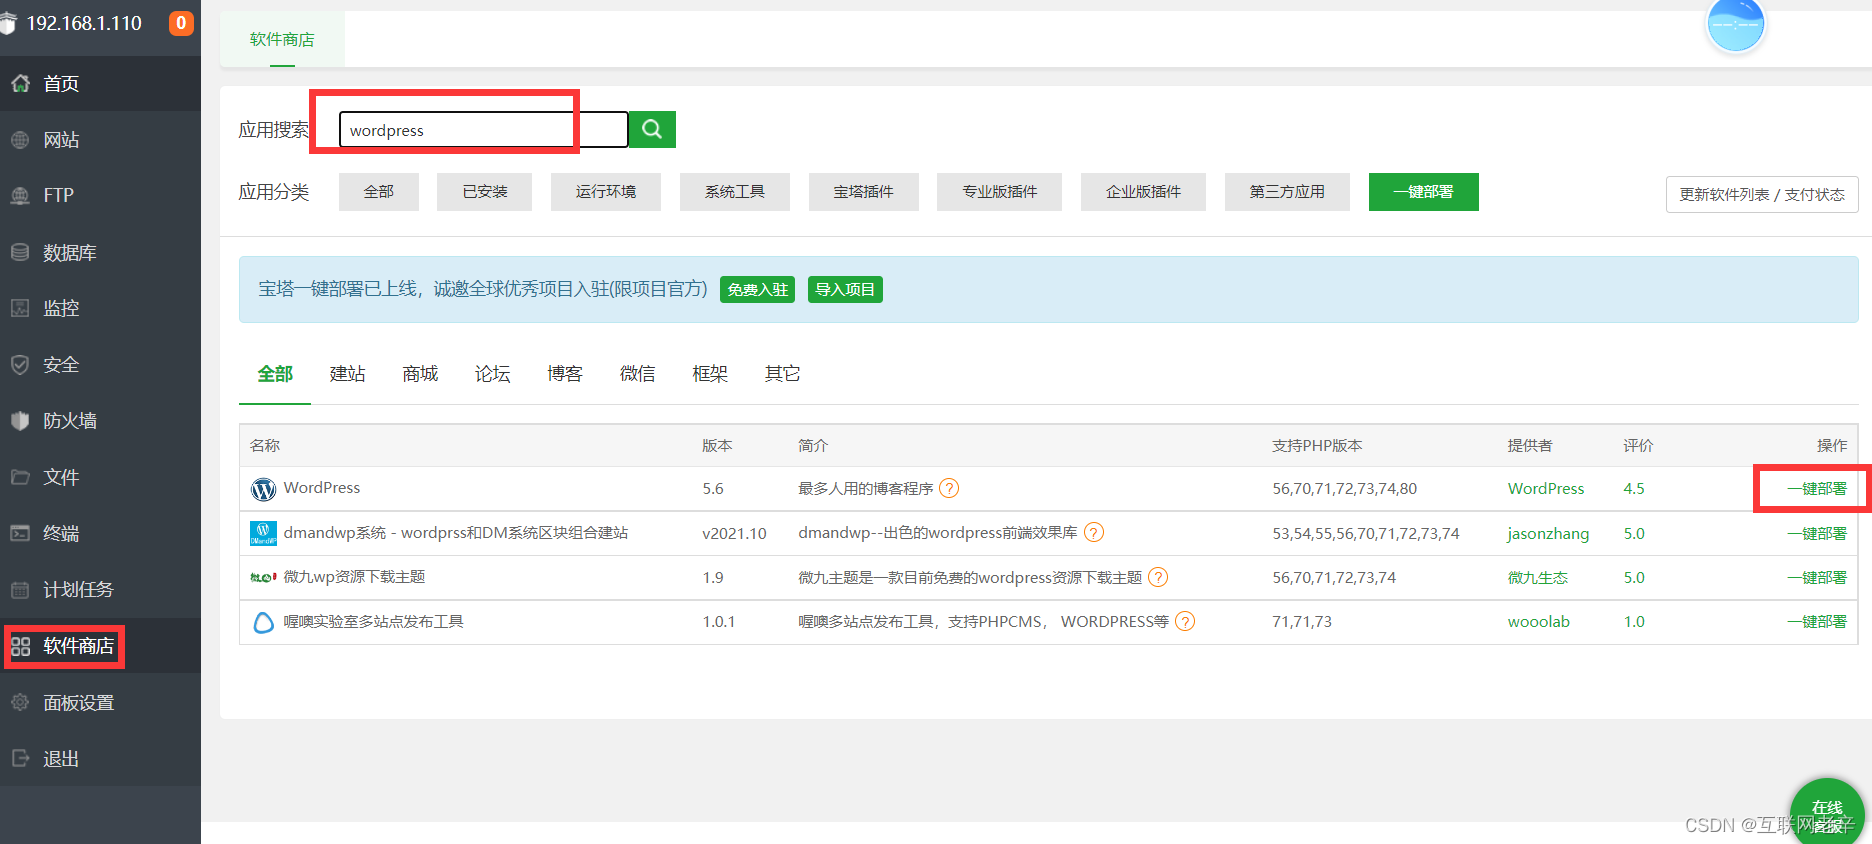
Task: Click the 退出 logout icon
Action: (21, 759)
